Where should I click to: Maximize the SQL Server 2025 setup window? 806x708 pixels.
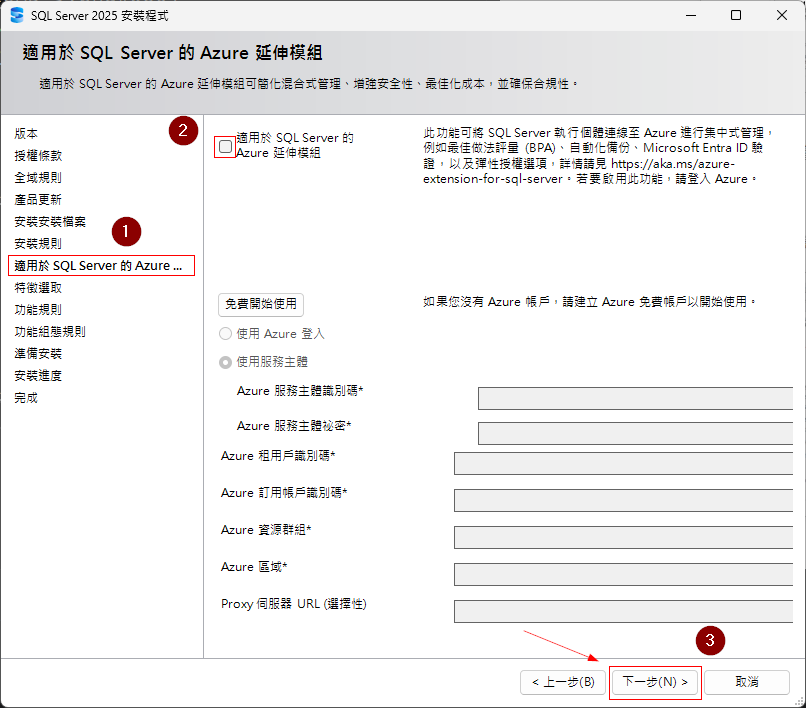click(x=736, y=15)
